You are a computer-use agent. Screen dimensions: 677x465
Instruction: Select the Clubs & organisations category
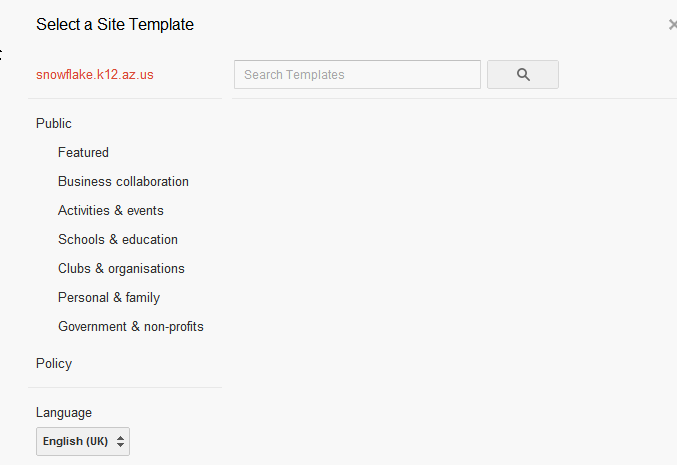pos(121,269)
